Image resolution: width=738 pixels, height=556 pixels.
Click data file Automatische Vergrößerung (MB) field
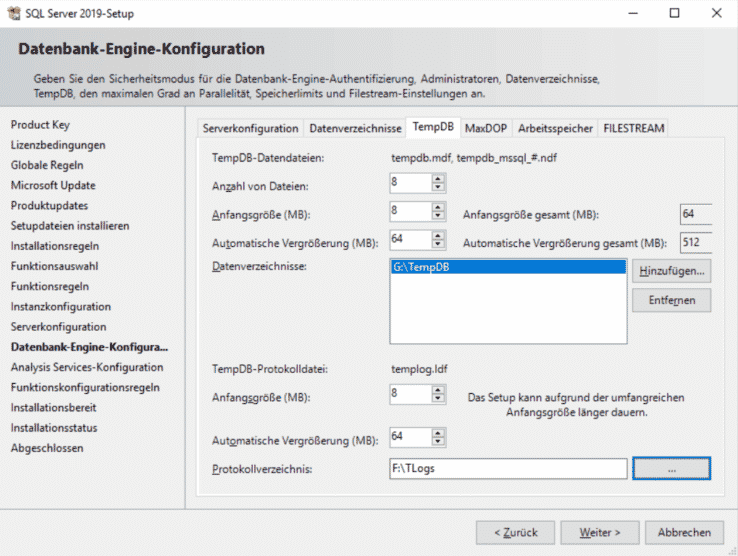[410, 240]
